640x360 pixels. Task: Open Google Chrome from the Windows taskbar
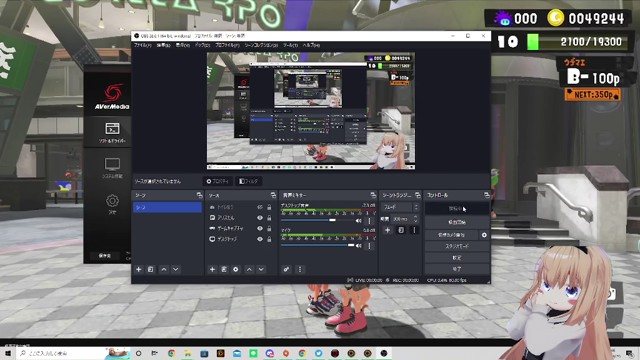pos(171,353)
